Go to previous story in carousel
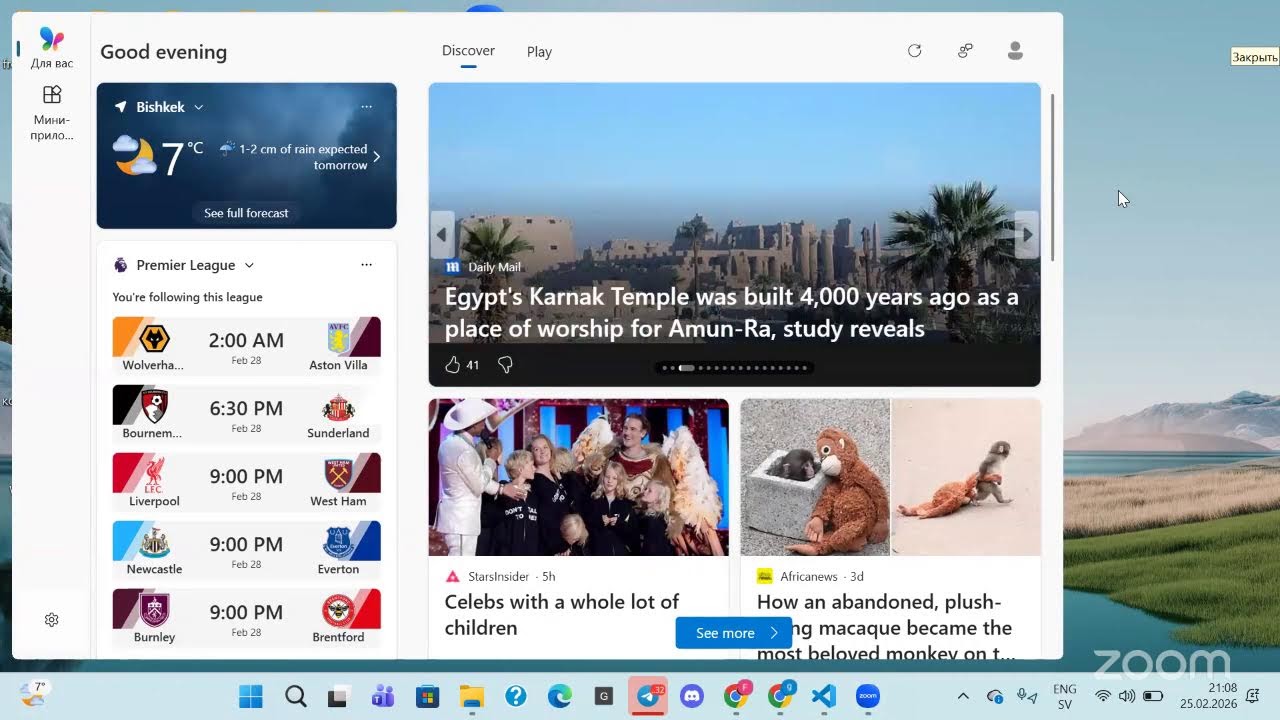This screenshot has width=1280, height=720. [x=442, y=235]
